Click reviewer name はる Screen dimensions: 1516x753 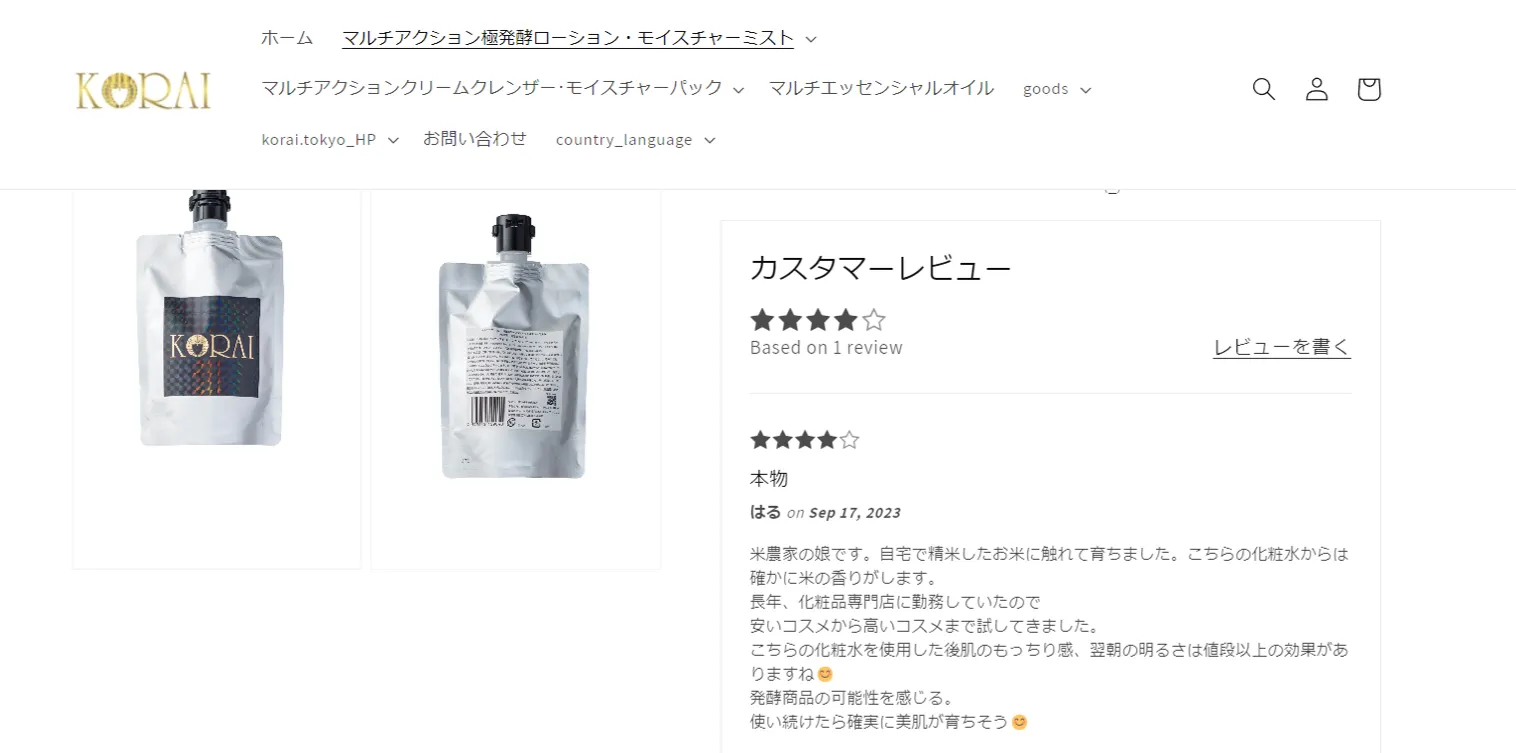tap(765, 512)
